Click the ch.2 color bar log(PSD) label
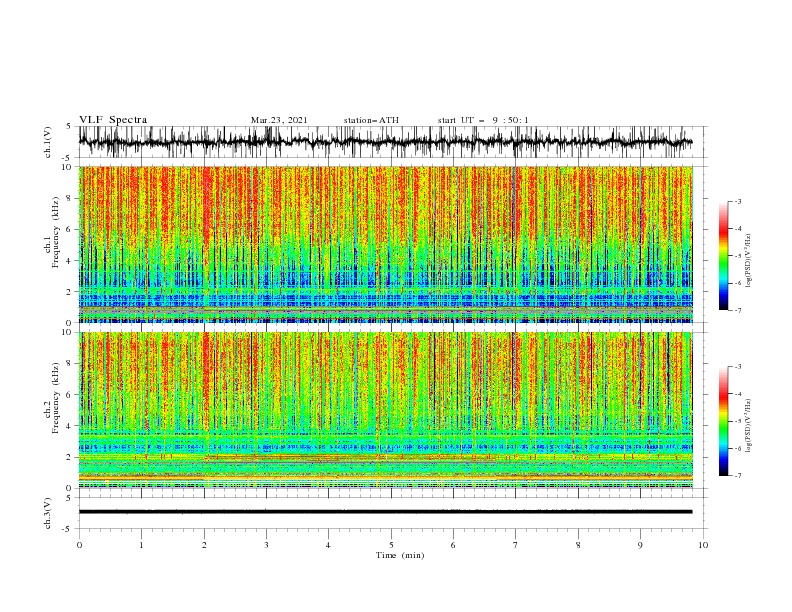792x612 pixels. pos(749,426)
